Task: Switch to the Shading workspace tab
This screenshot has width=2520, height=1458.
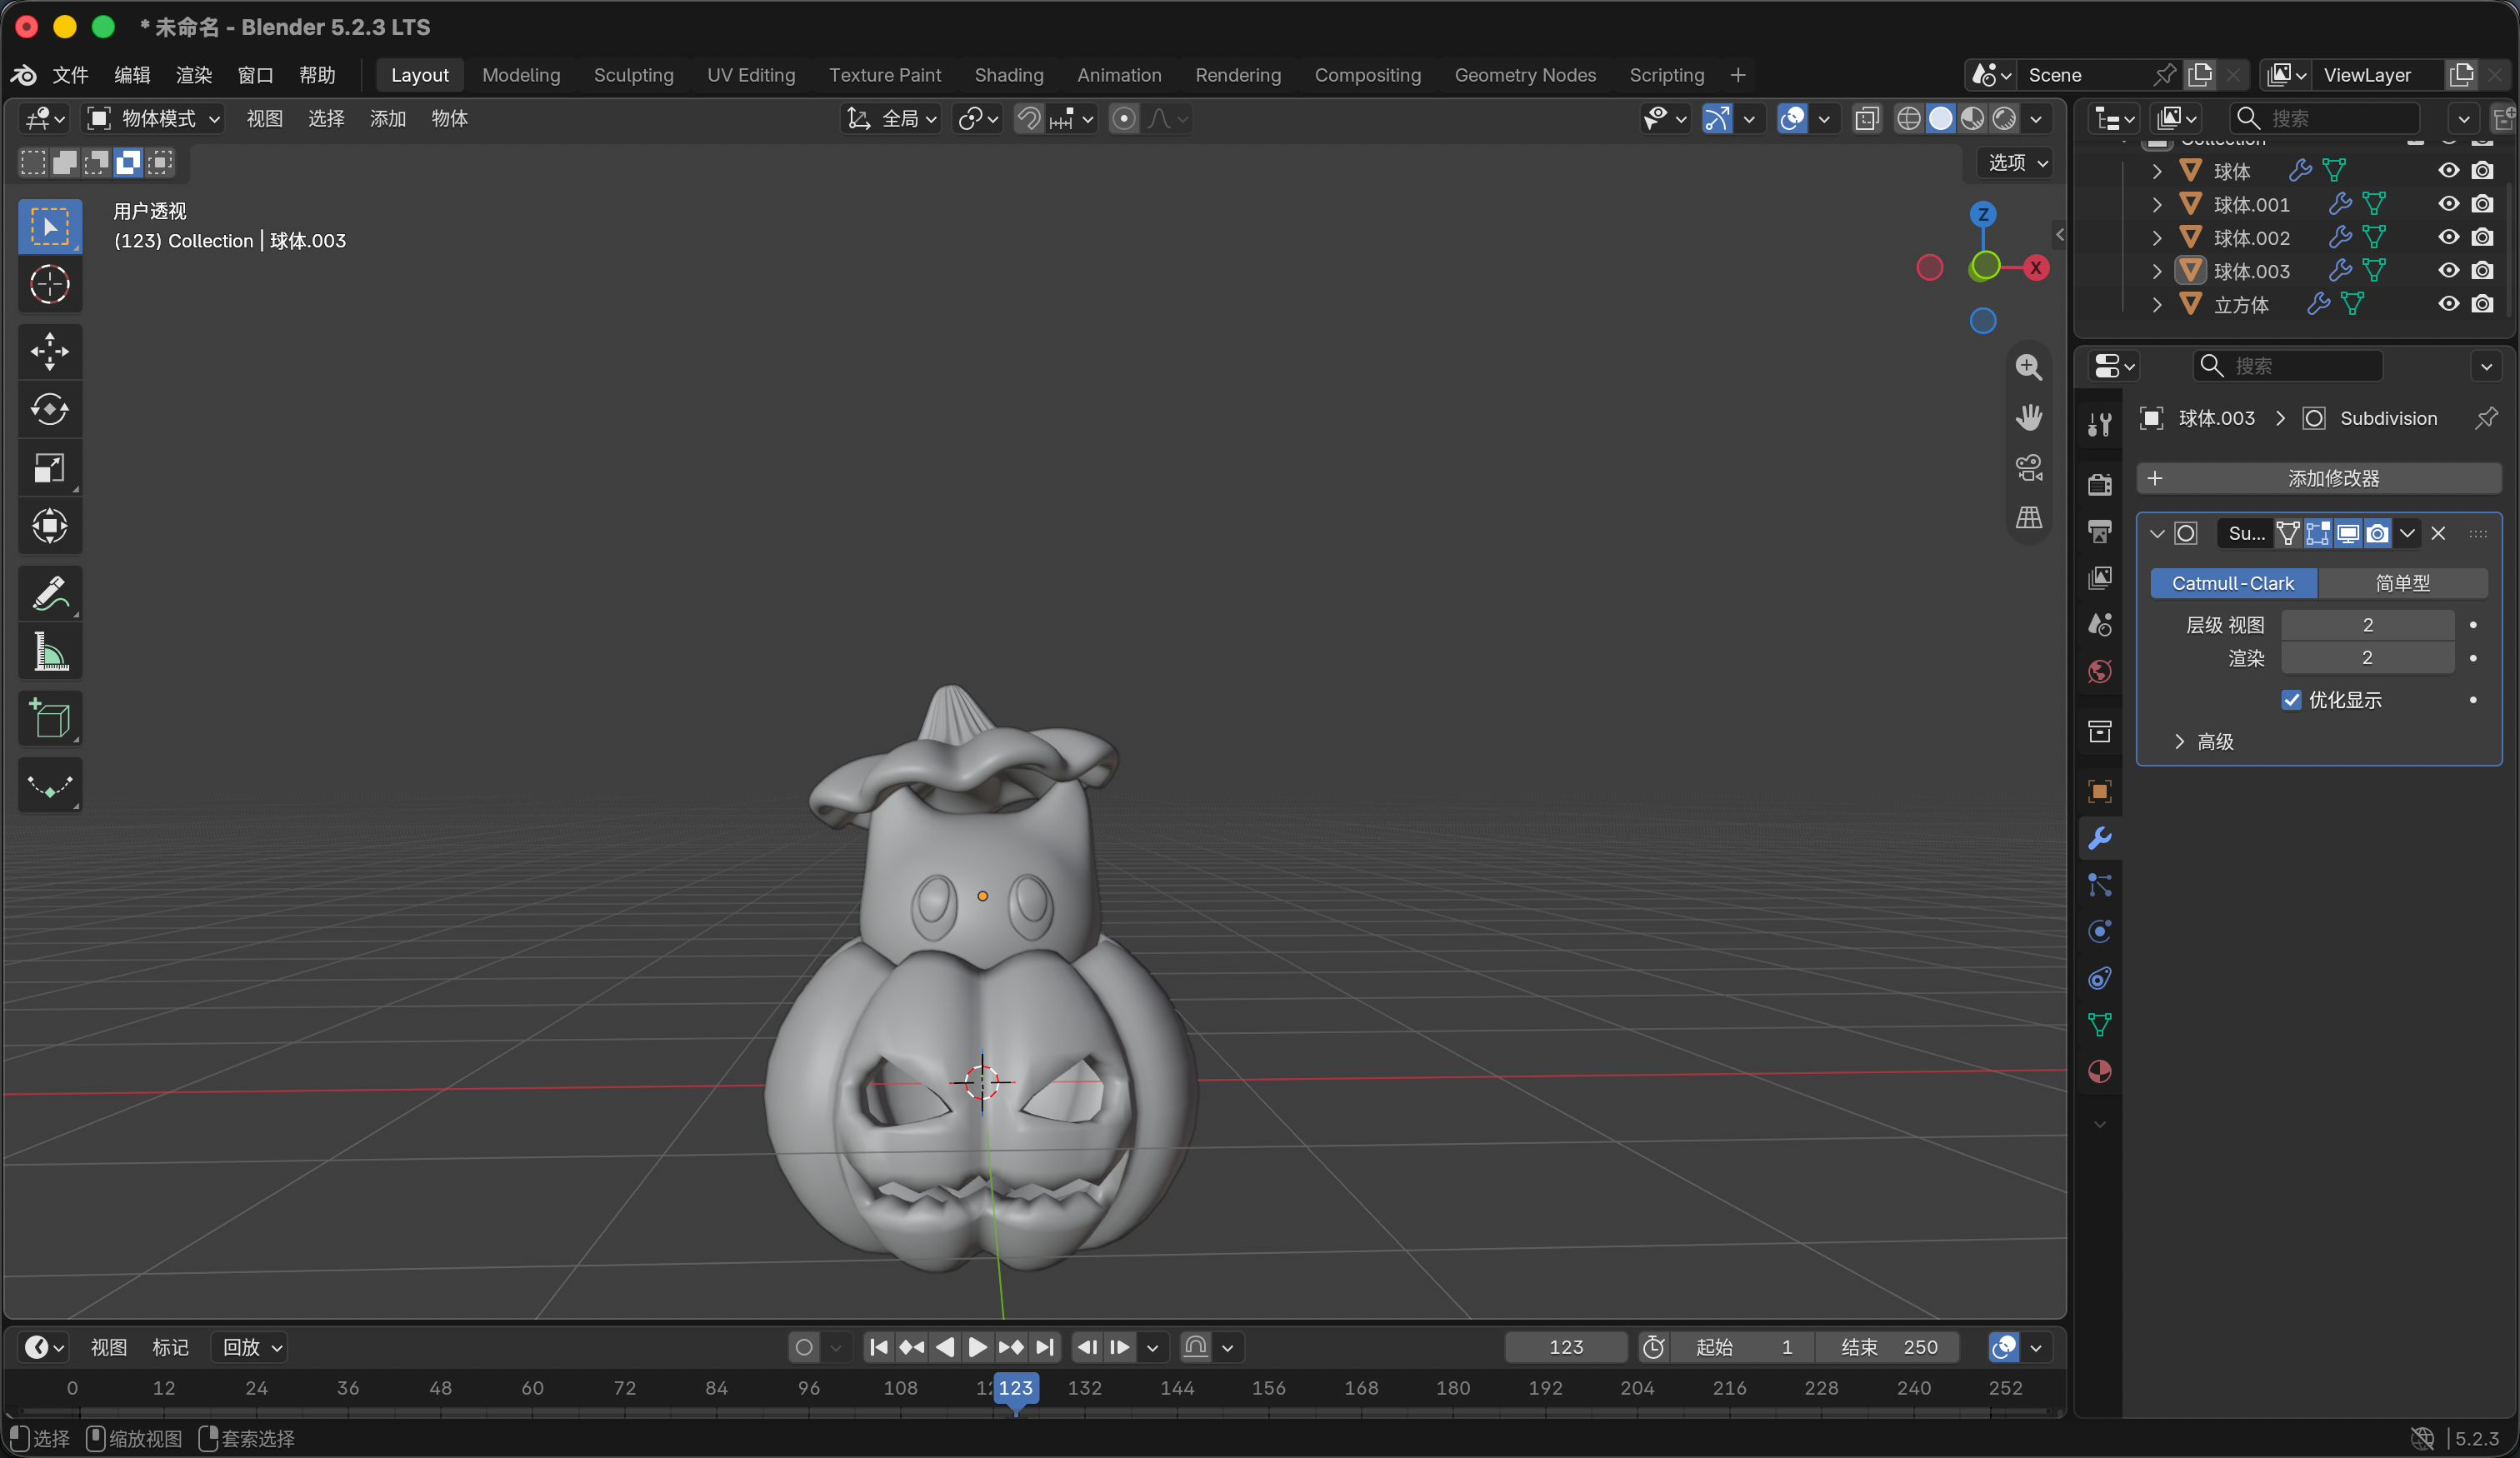Action: [1008, 75]
